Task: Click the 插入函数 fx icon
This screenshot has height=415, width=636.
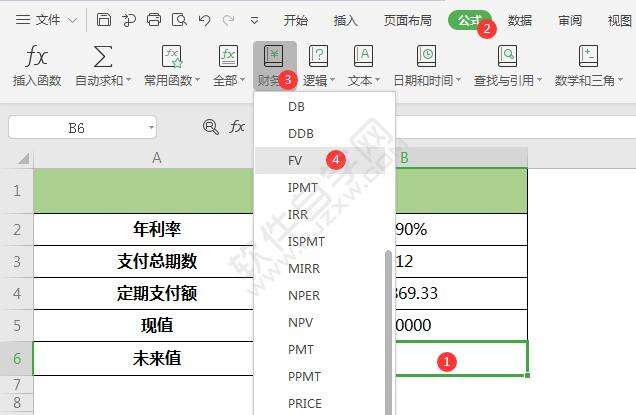Action: (x=37, y=56)
